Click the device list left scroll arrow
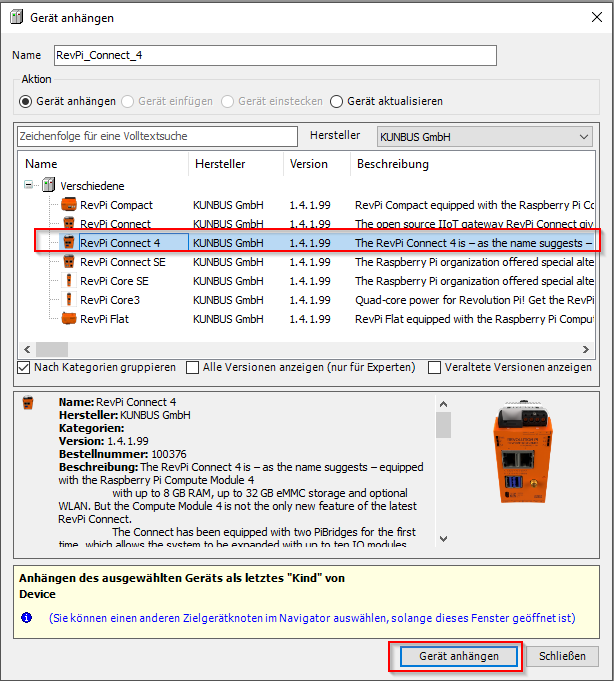Viewport: 614px width, 681px height. click(27, 349)
